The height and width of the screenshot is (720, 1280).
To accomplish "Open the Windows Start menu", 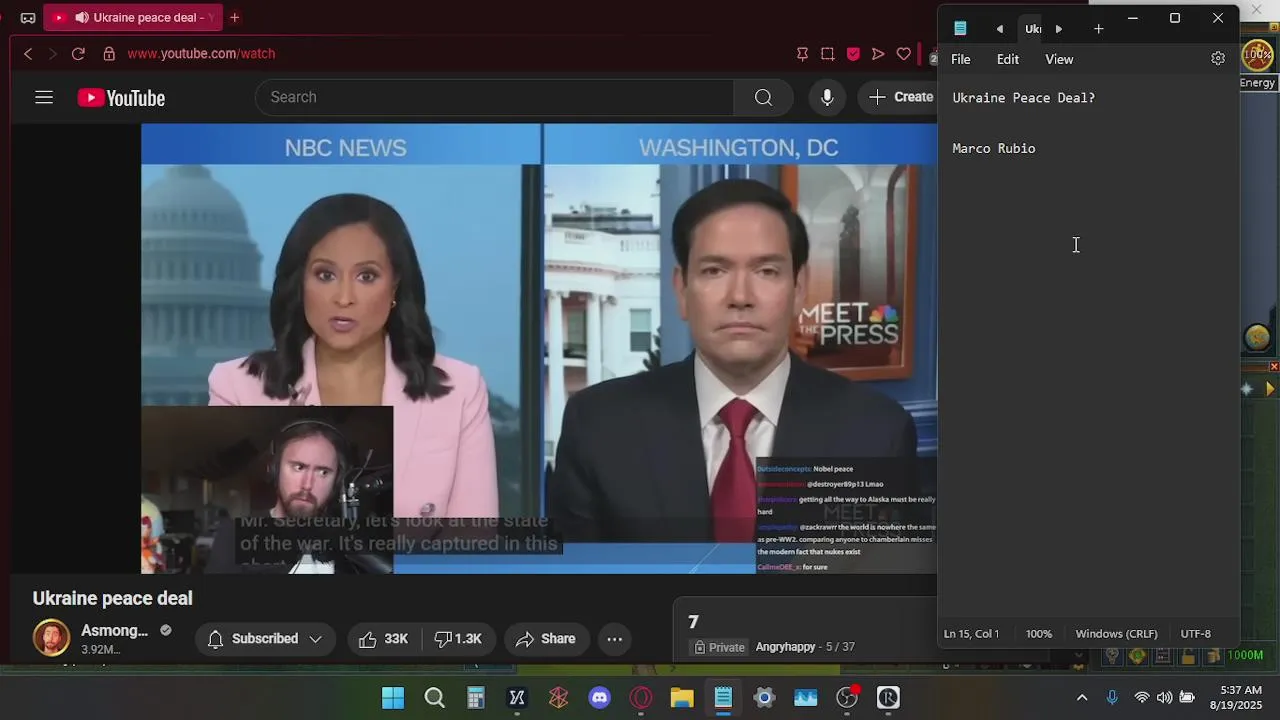I will pyautogui.click(x=393, y=698).
